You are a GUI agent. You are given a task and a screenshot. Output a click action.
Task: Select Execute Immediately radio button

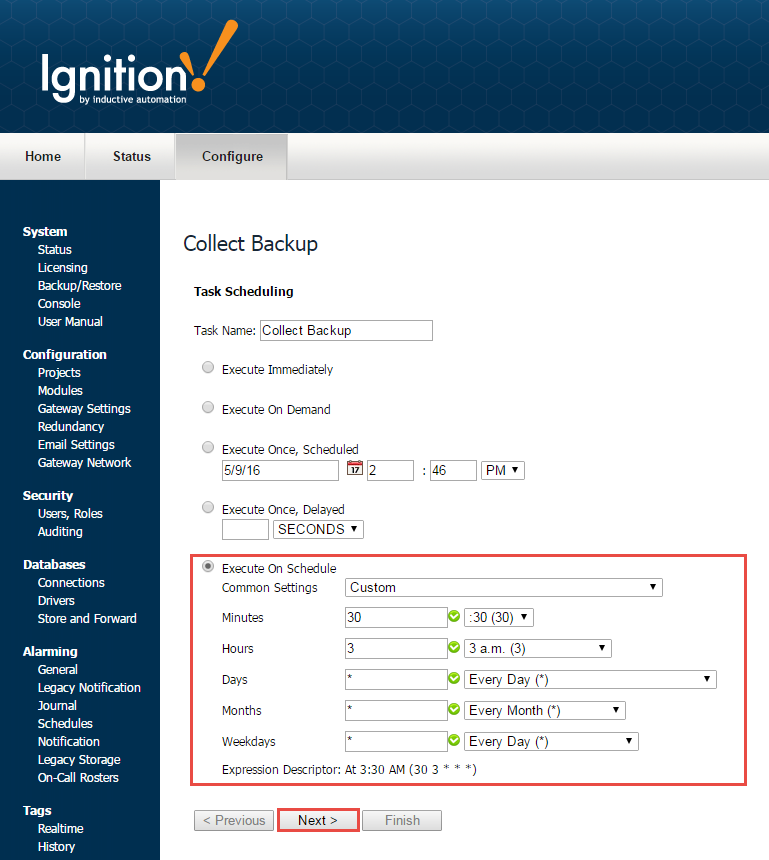(x=208, y=368)
